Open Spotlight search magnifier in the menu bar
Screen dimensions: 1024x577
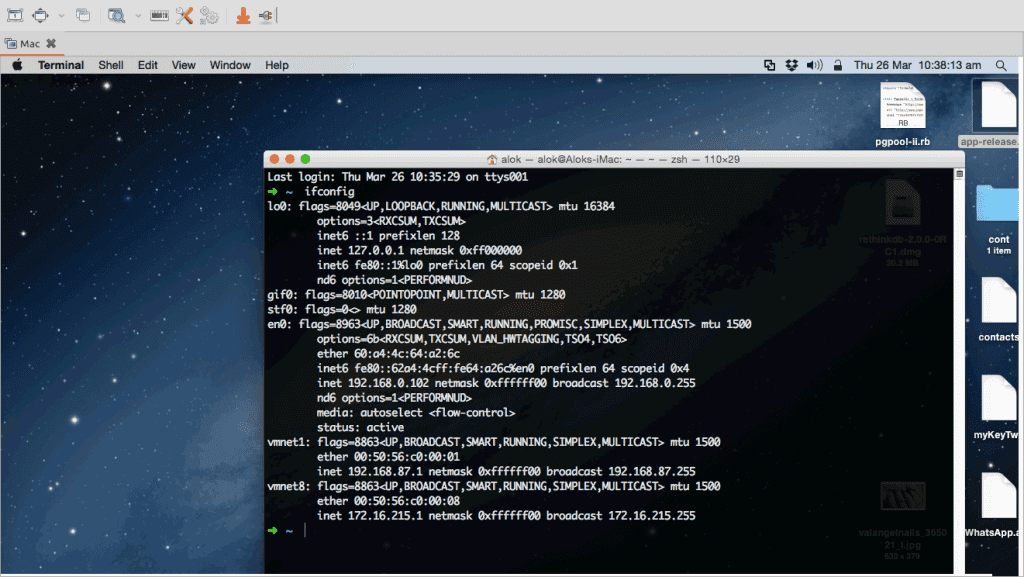1001,65
